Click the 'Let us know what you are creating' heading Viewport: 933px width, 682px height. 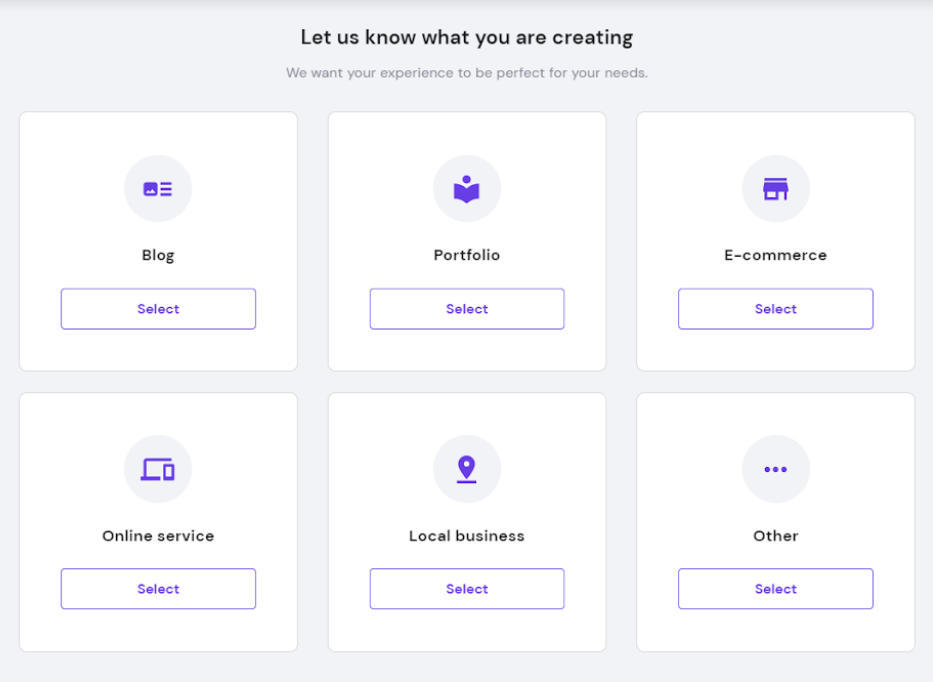[x=466, y=37]
